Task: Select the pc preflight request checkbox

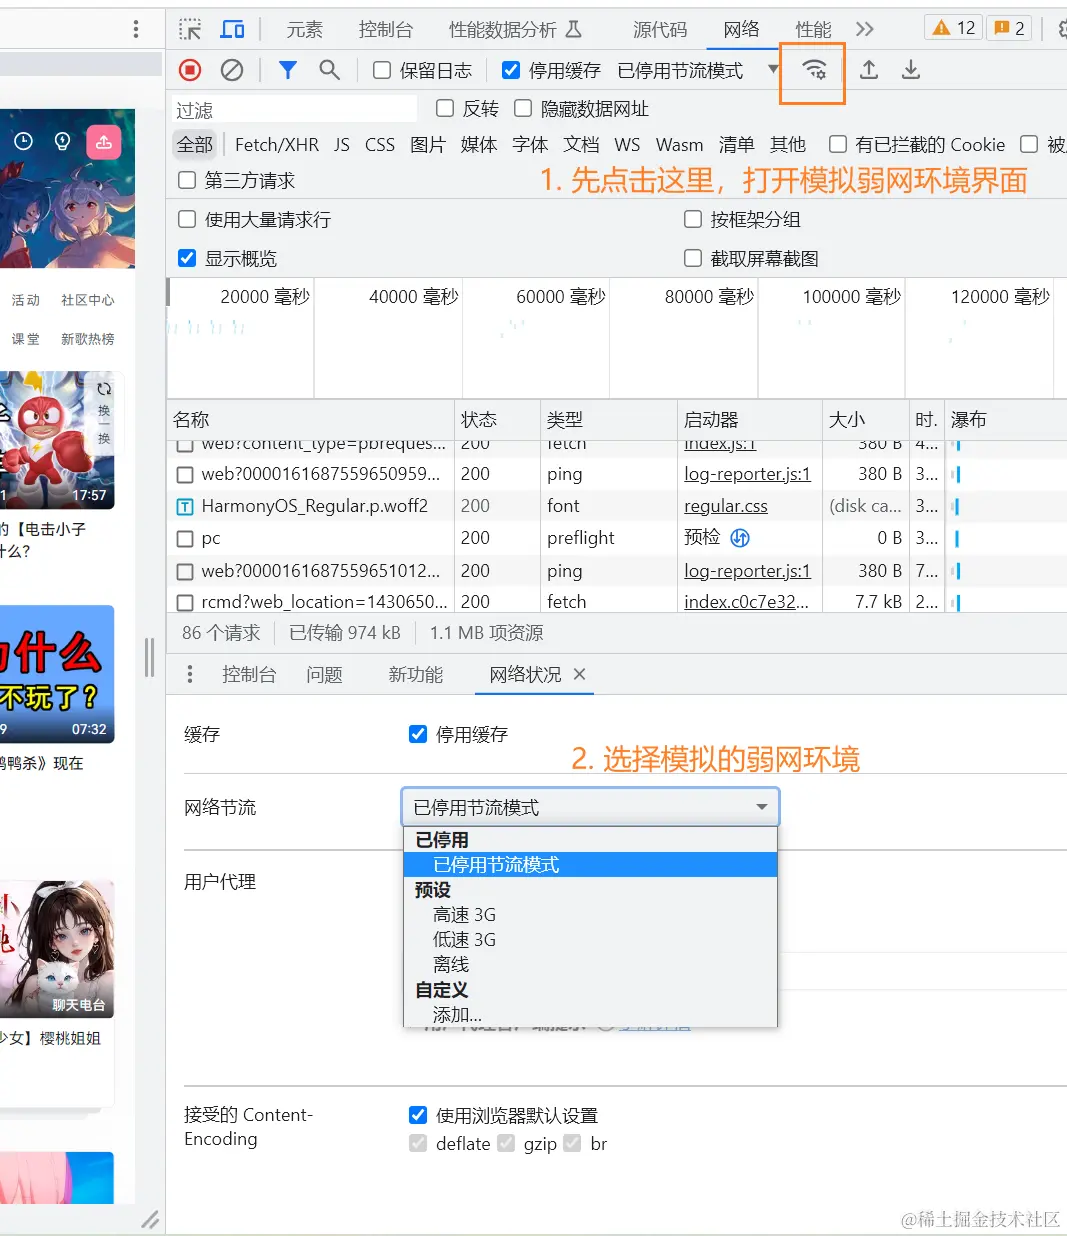Action: [x=185, y=538]
